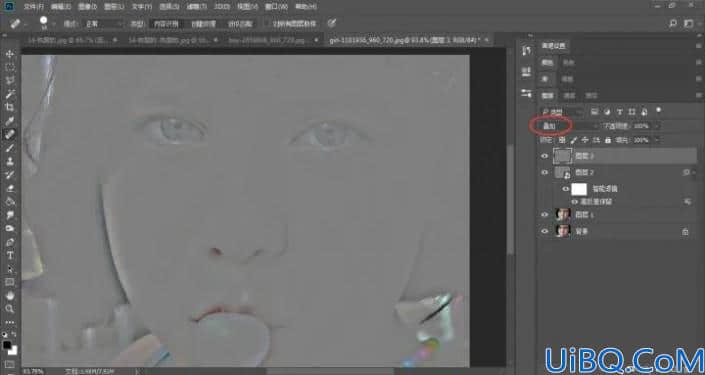Hide the smart object layer 图层 2

[544, 173]
